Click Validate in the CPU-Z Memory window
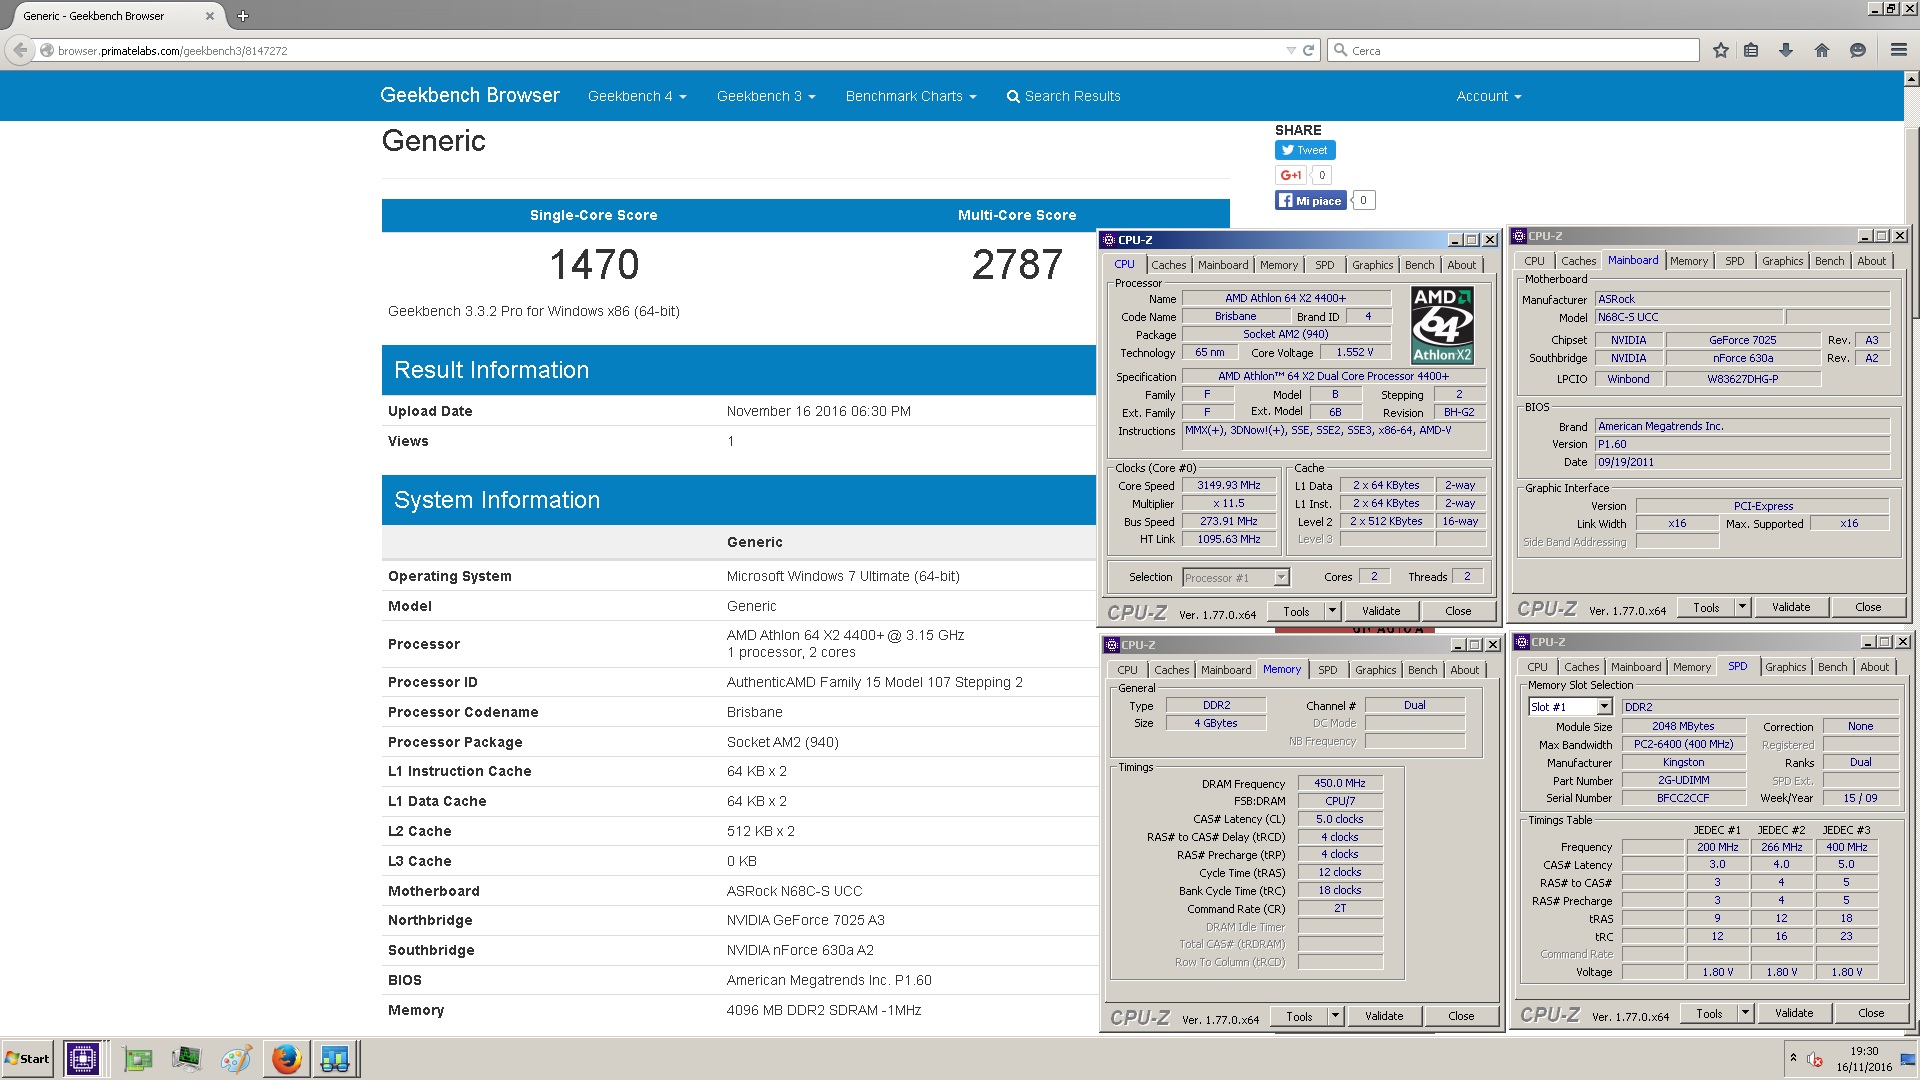The height and width of the screenshot is (1080, 1920). 1384,1016
